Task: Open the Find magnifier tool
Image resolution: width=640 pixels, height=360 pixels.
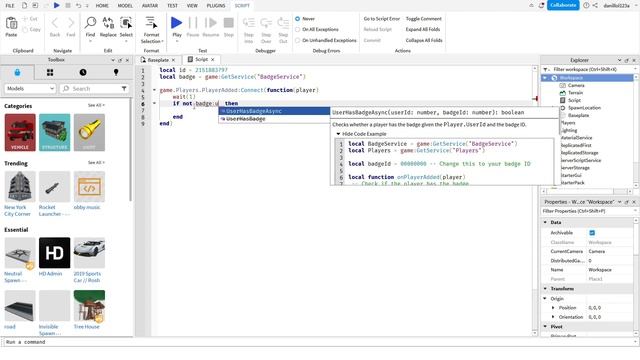Action: (x=90, y=23)
